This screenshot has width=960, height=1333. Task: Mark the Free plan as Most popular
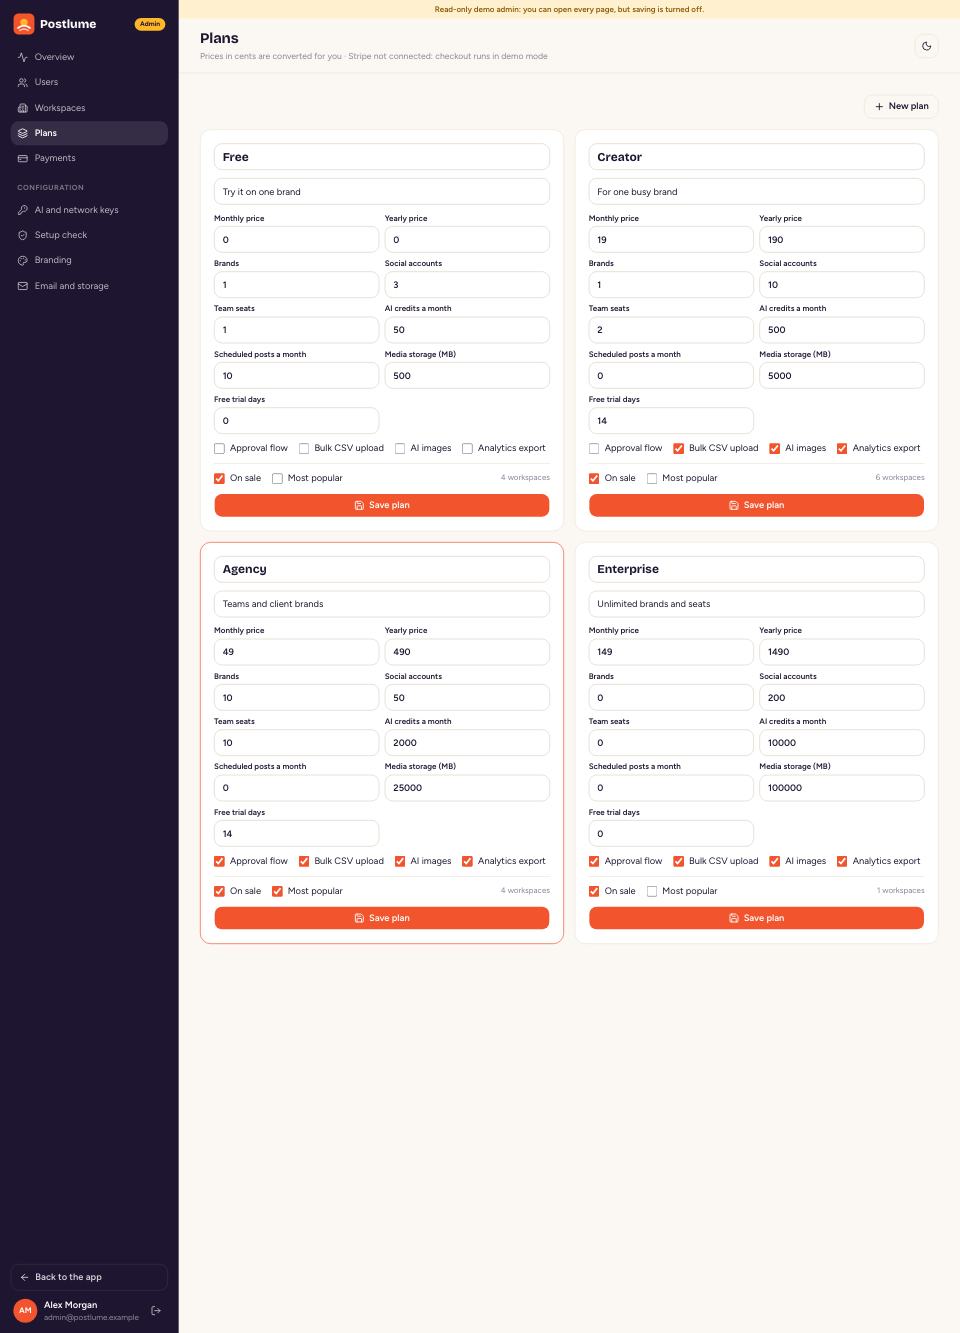coord(277,479)
